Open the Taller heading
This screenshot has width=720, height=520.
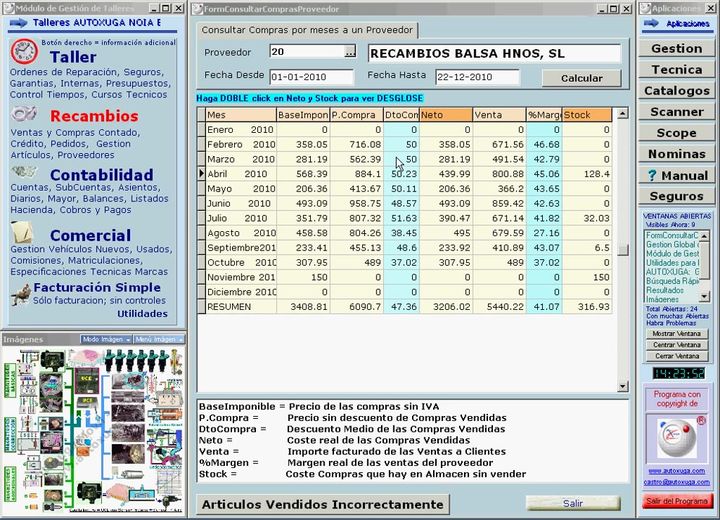coord(73,57)
